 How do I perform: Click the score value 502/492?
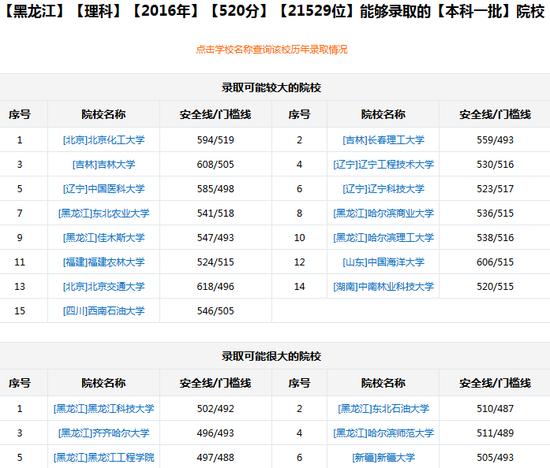pyautogui.click(x=215, y=408)
